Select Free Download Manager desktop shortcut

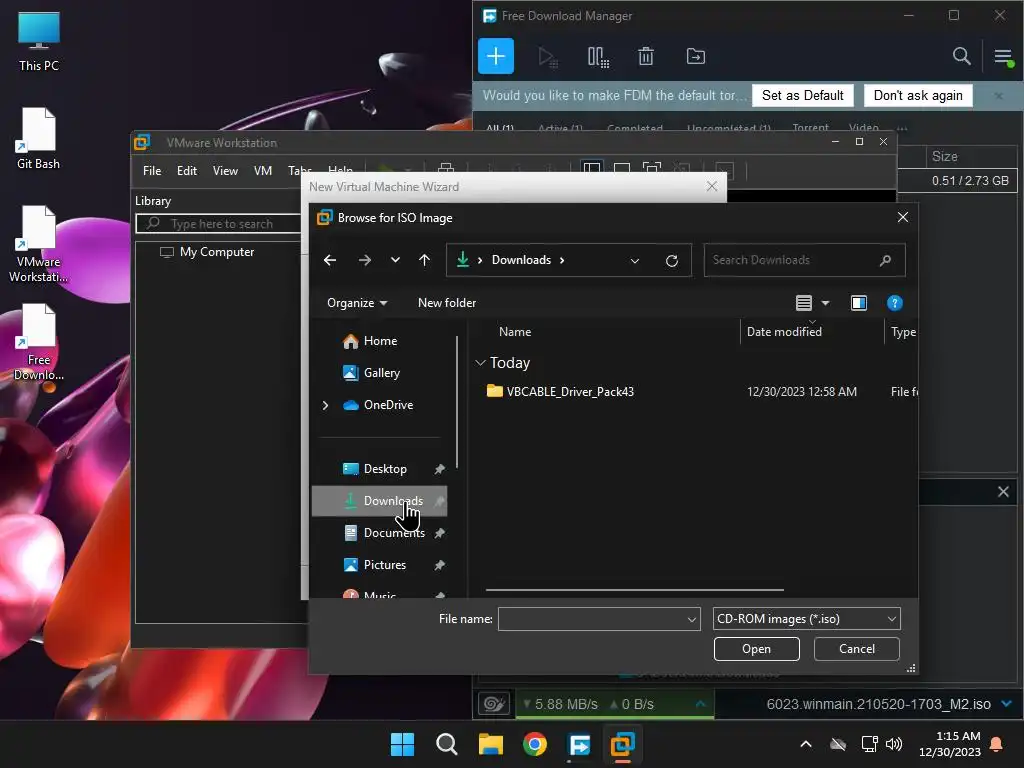coord(38,342)
